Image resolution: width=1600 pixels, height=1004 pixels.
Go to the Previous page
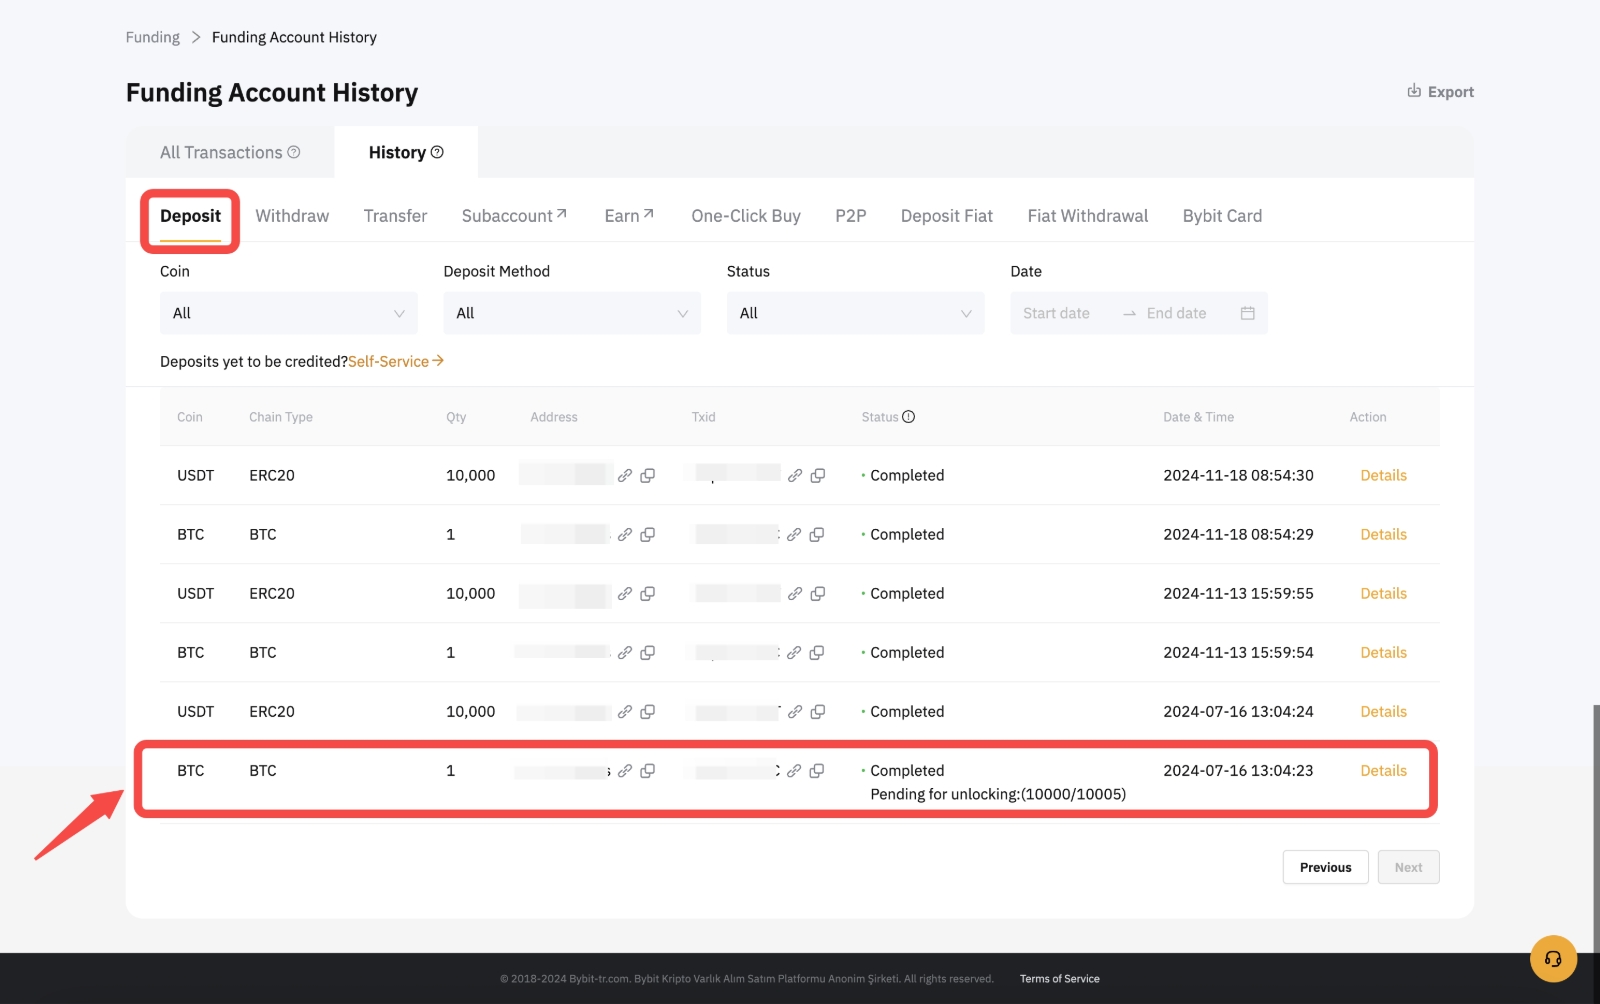[1325, 867]
